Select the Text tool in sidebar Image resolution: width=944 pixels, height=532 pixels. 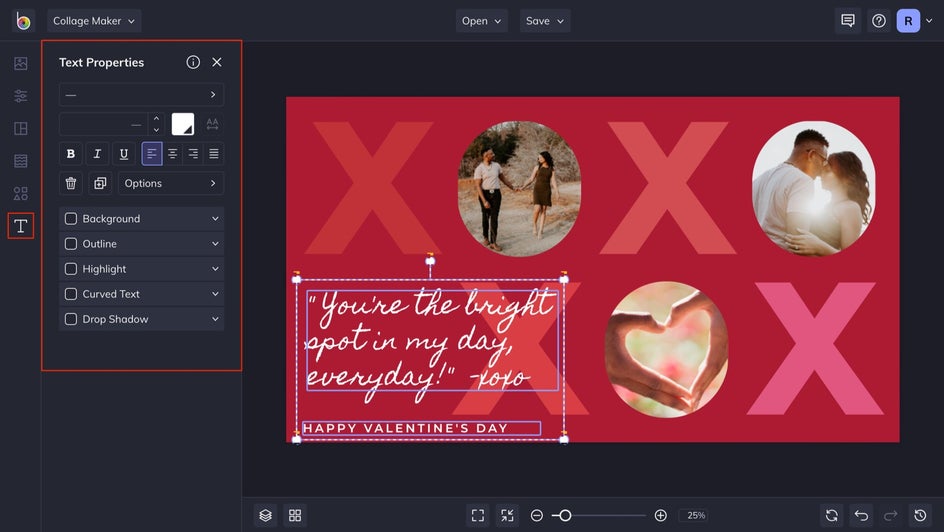[20, 226]
